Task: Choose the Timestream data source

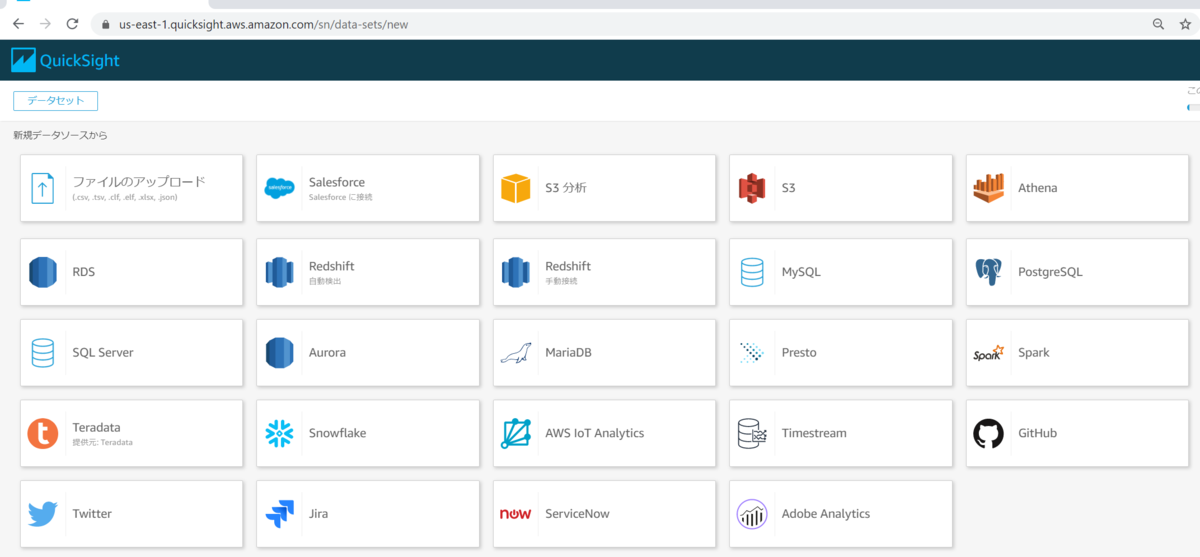Action: (x=840, y=433)
